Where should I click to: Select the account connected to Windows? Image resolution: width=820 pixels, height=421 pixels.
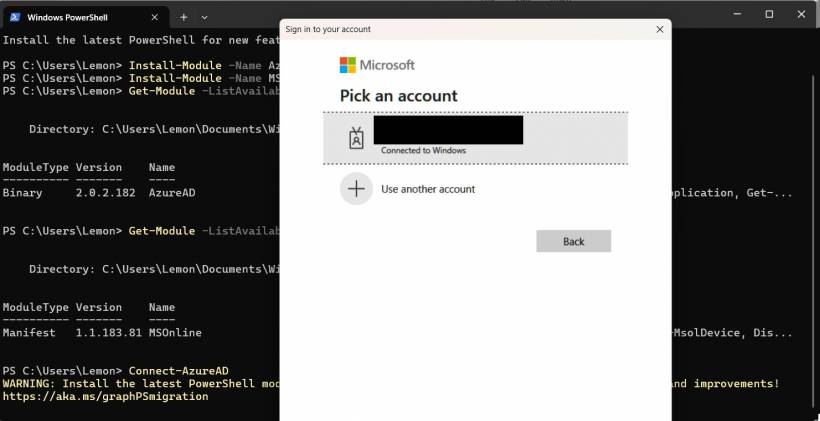(x=475, y=138)
